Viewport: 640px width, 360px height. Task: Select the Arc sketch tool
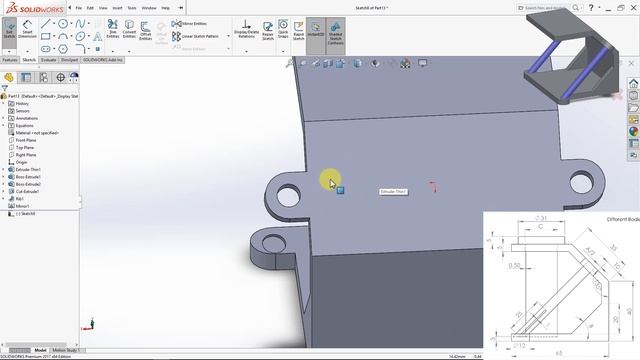point(63,36)
